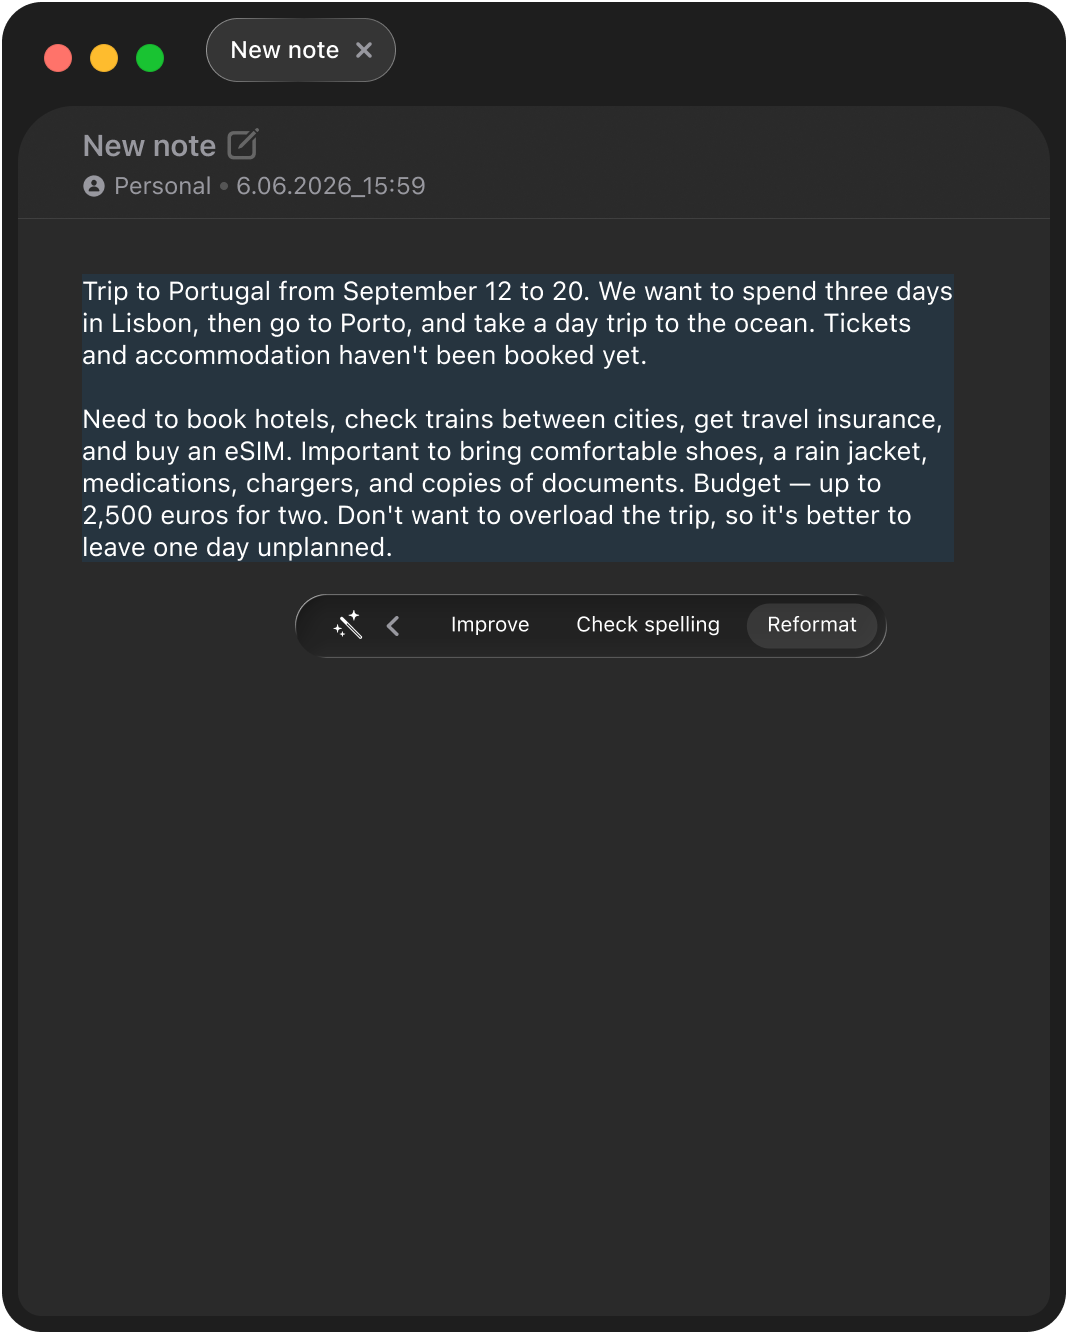Apply the Reformat action
Screen dimensions: 1068x1334
click(x=812, y=625)
